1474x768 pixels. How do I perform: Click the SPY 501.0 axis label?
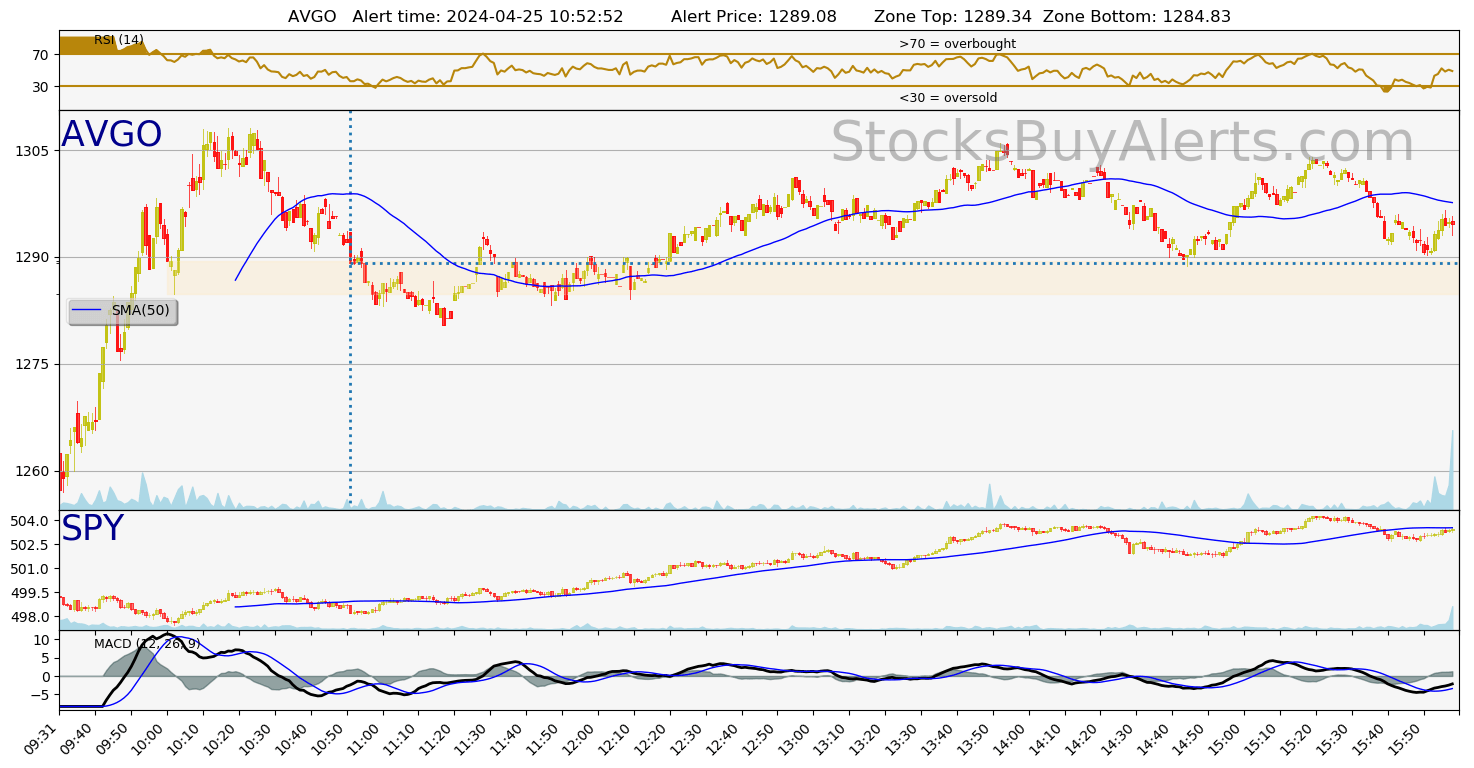click(x=30, y=569)
